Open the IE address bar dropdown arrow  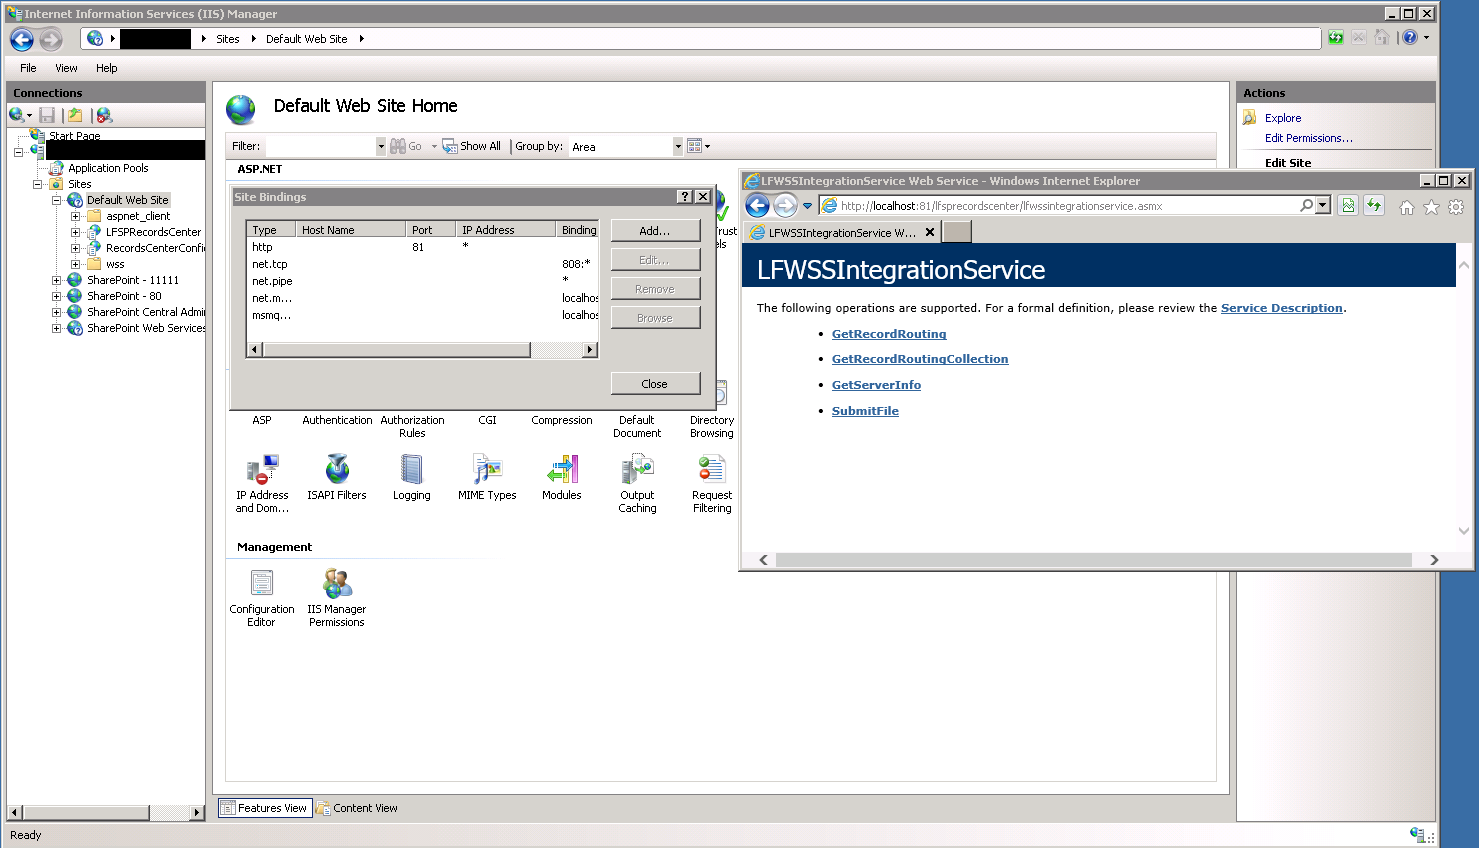click(1323, 205)
